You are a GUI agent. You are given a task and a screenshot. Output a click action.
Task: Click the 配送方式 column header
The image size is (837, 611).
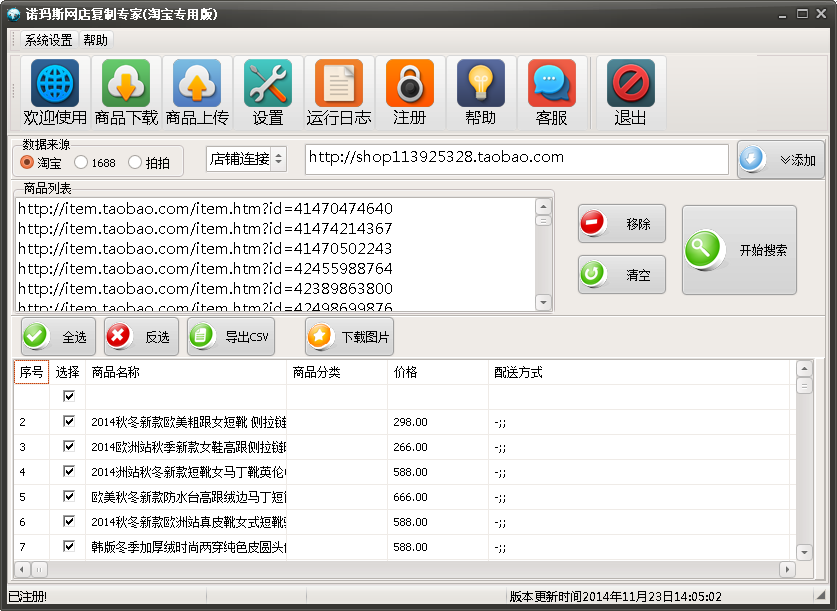pos(638,372)
